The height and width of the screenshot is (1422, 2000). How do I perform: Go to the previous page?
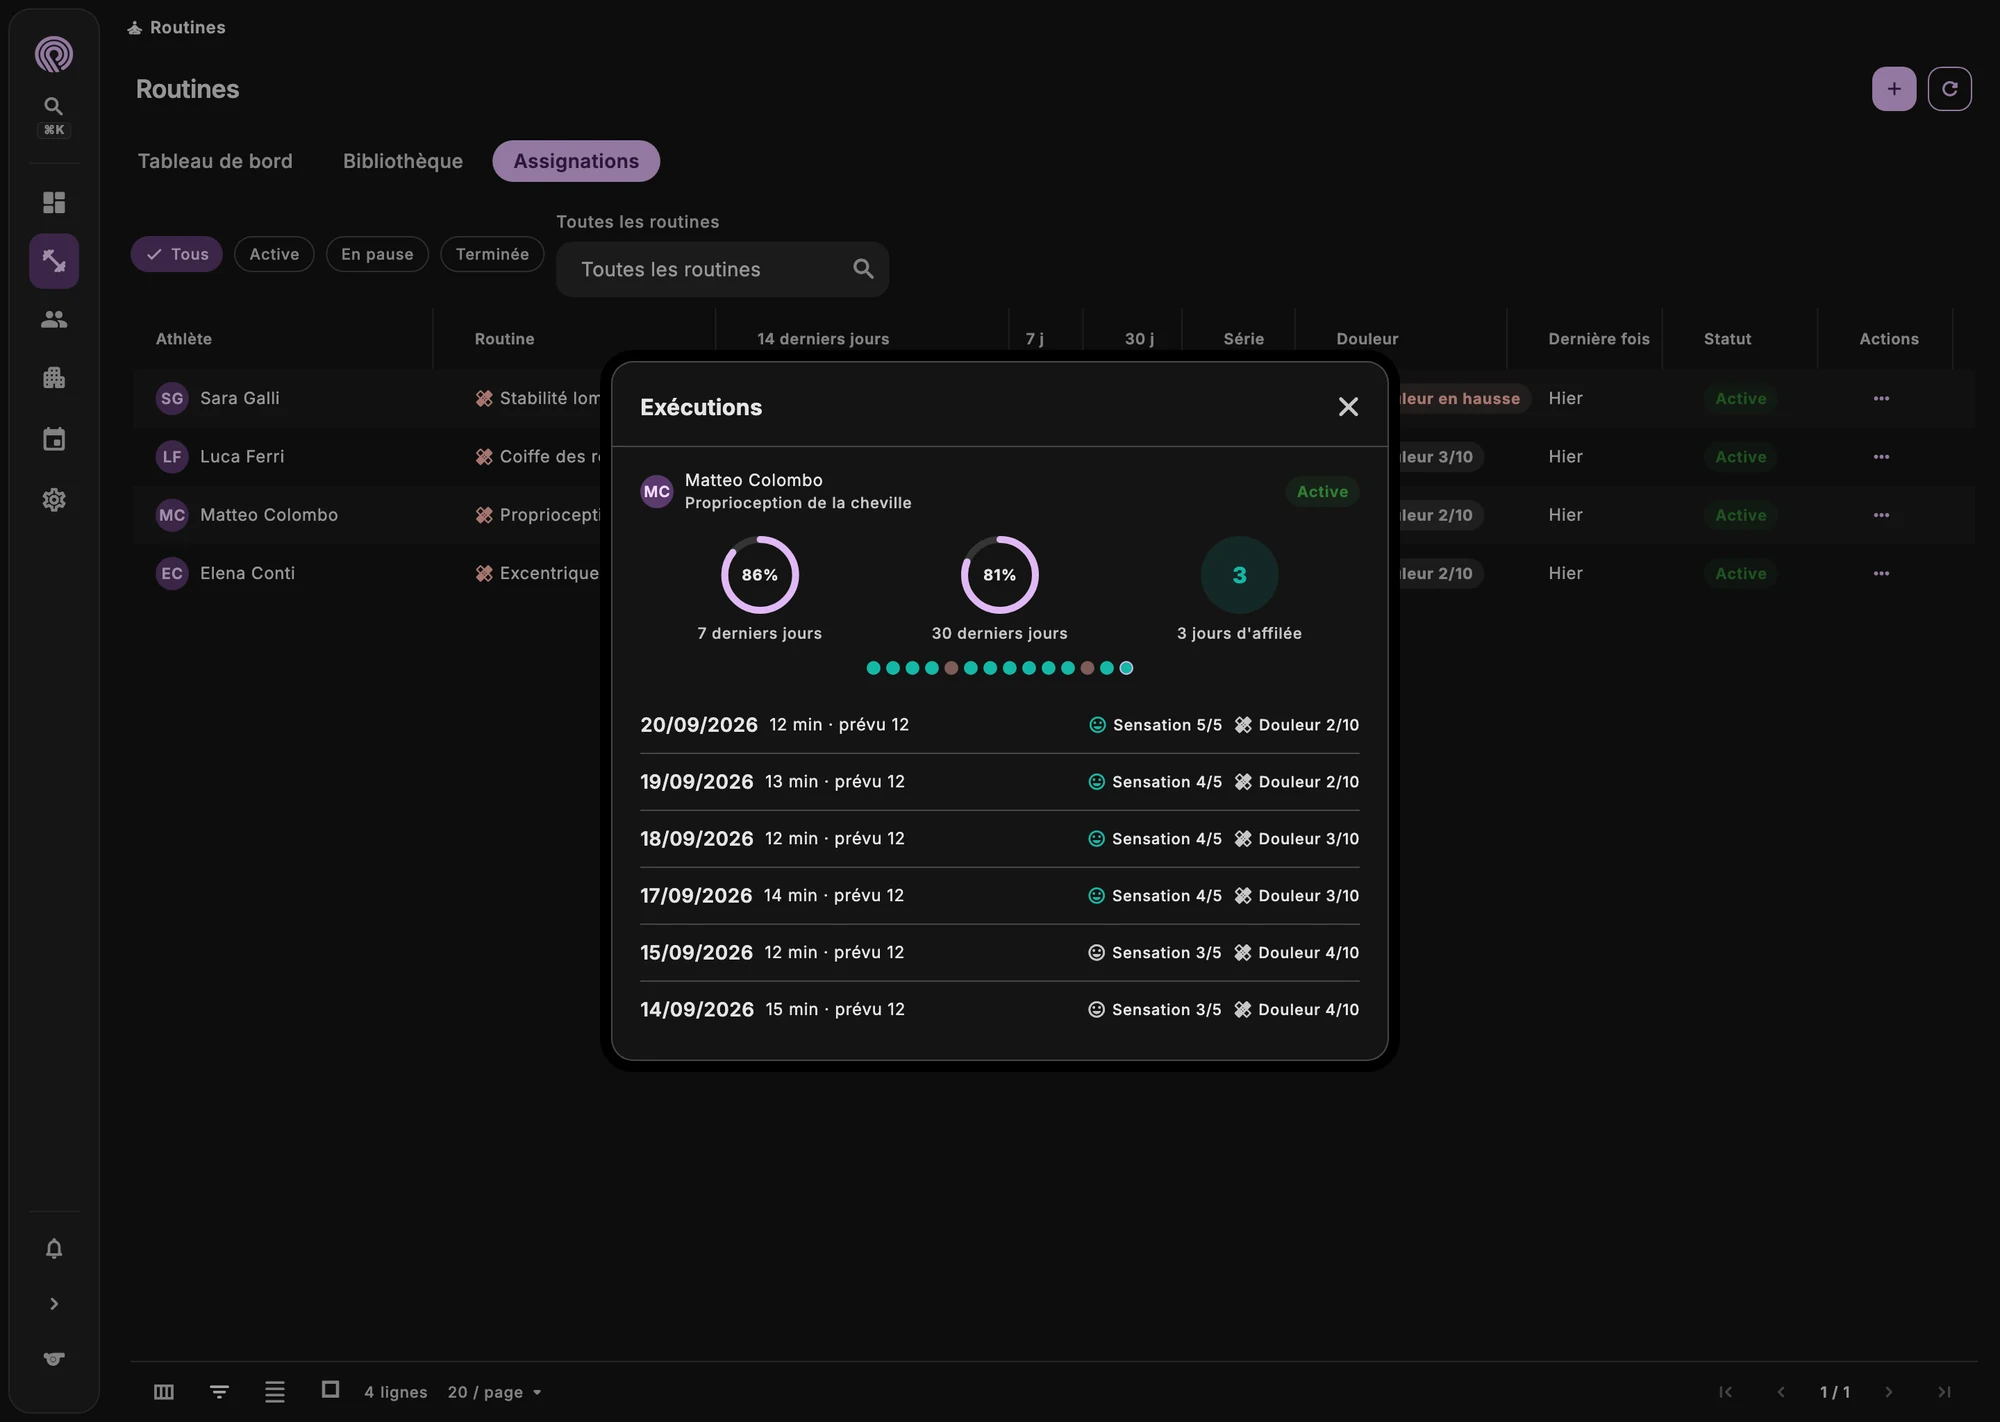point(1781,1392)
